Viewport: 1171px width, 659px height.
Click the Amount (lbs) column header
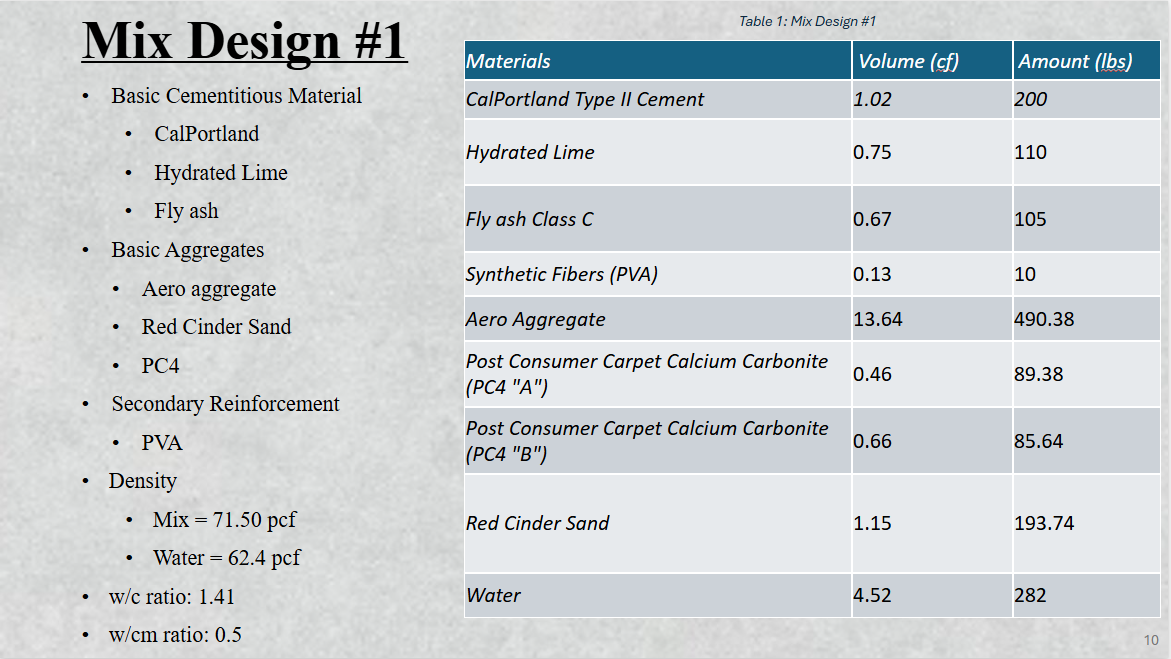(x=1075, y=61)
